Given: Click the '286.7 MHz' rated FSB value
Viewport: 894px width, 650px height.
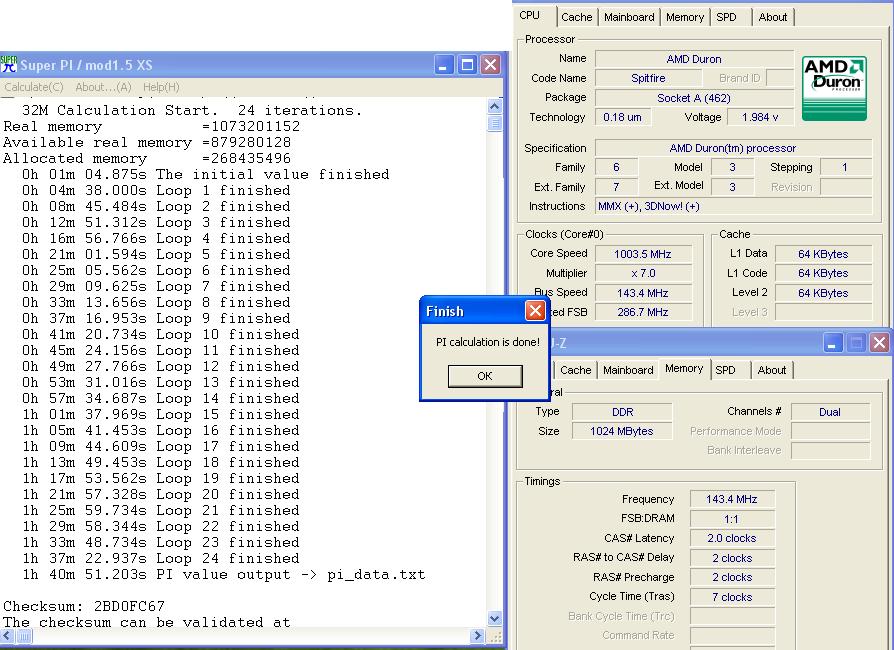Looking at the screenshot, I should pyautogui.click(x=643, y=312).
